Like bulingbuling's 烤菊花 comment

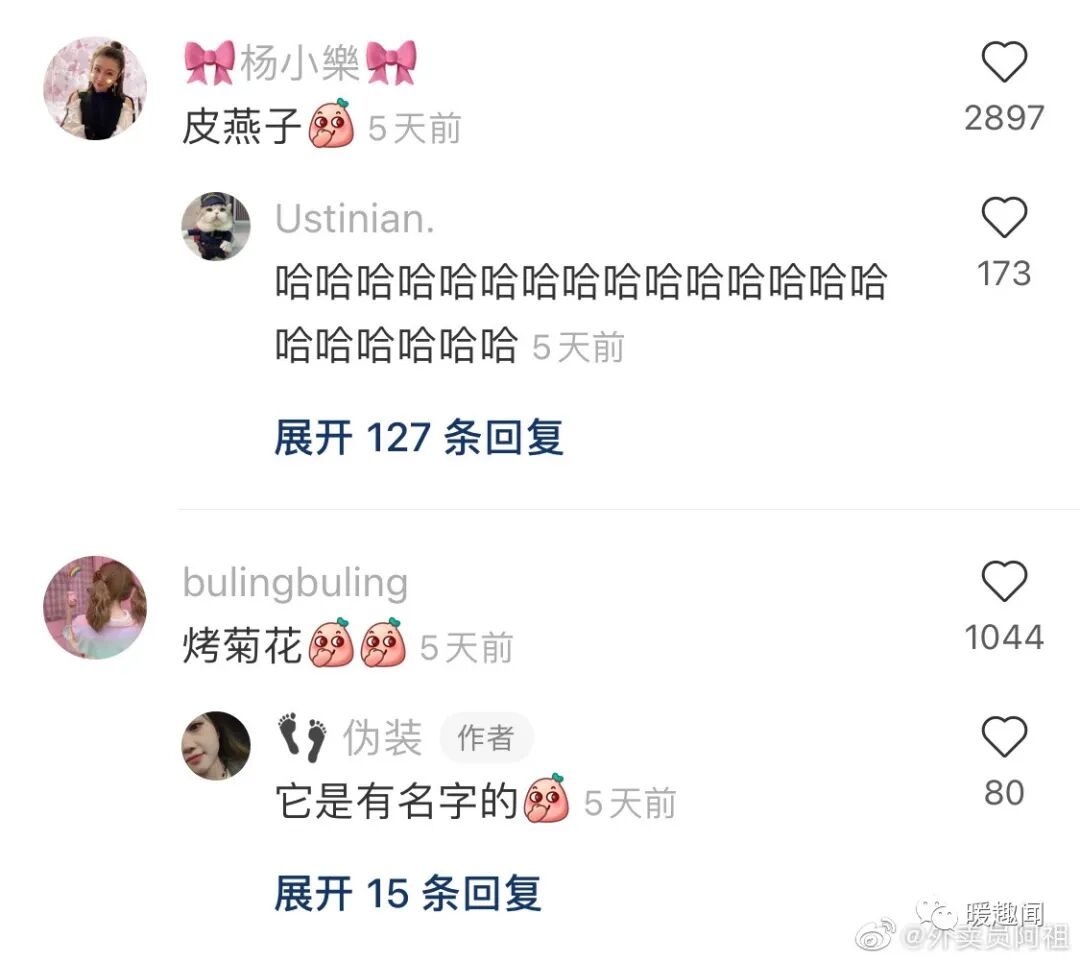pos(1004,581)
